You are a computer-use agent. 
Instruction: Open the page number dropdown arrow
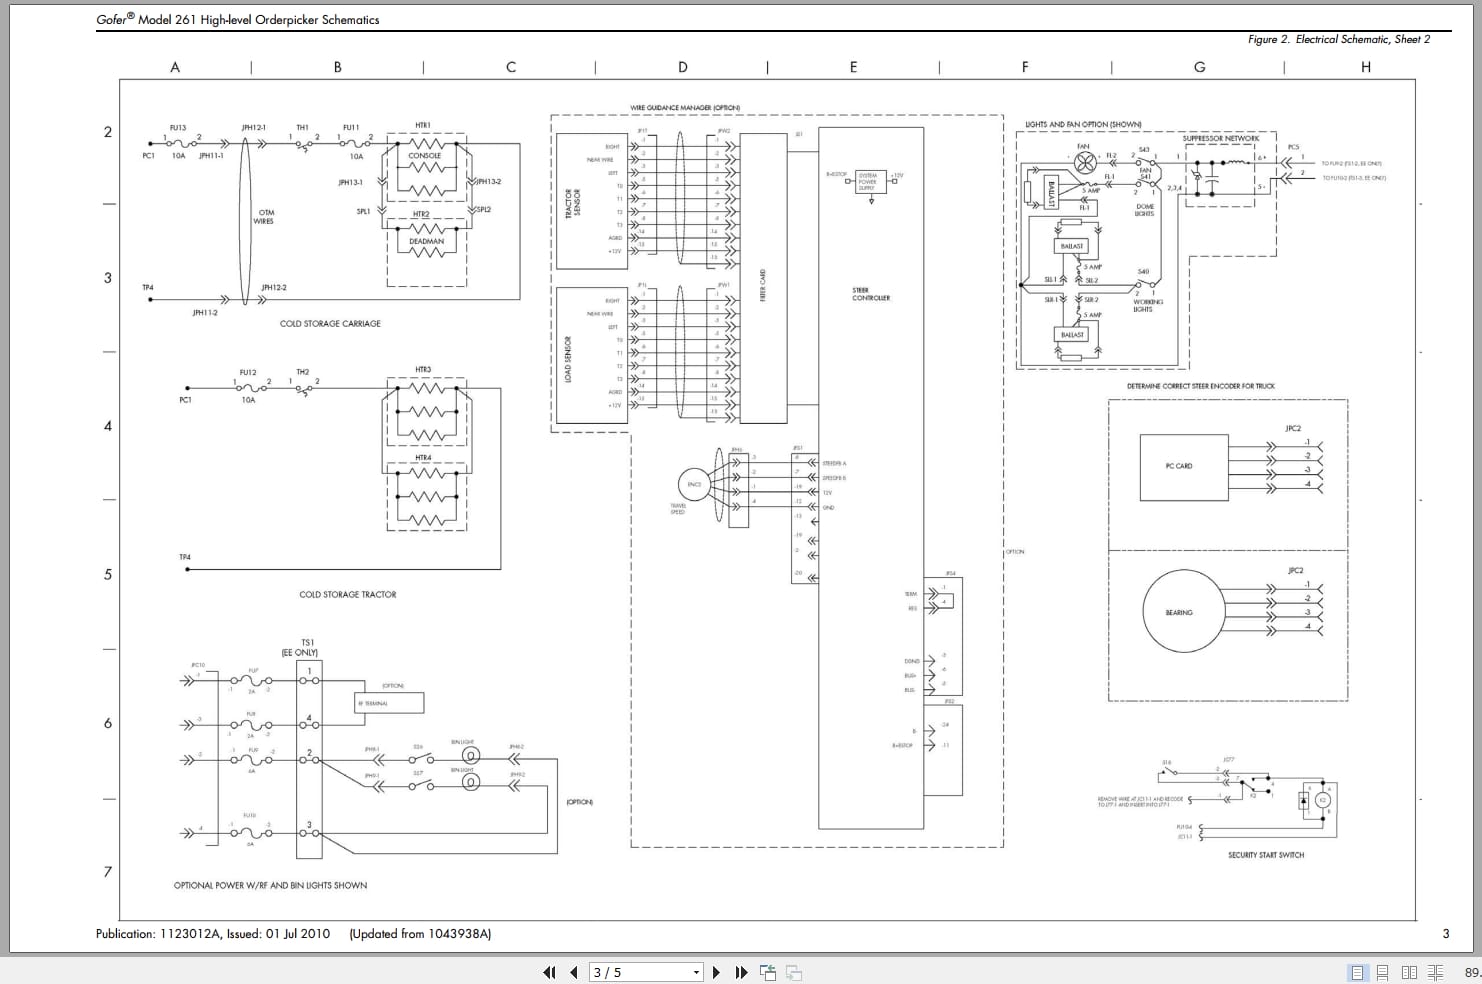[x=697, y=972]
